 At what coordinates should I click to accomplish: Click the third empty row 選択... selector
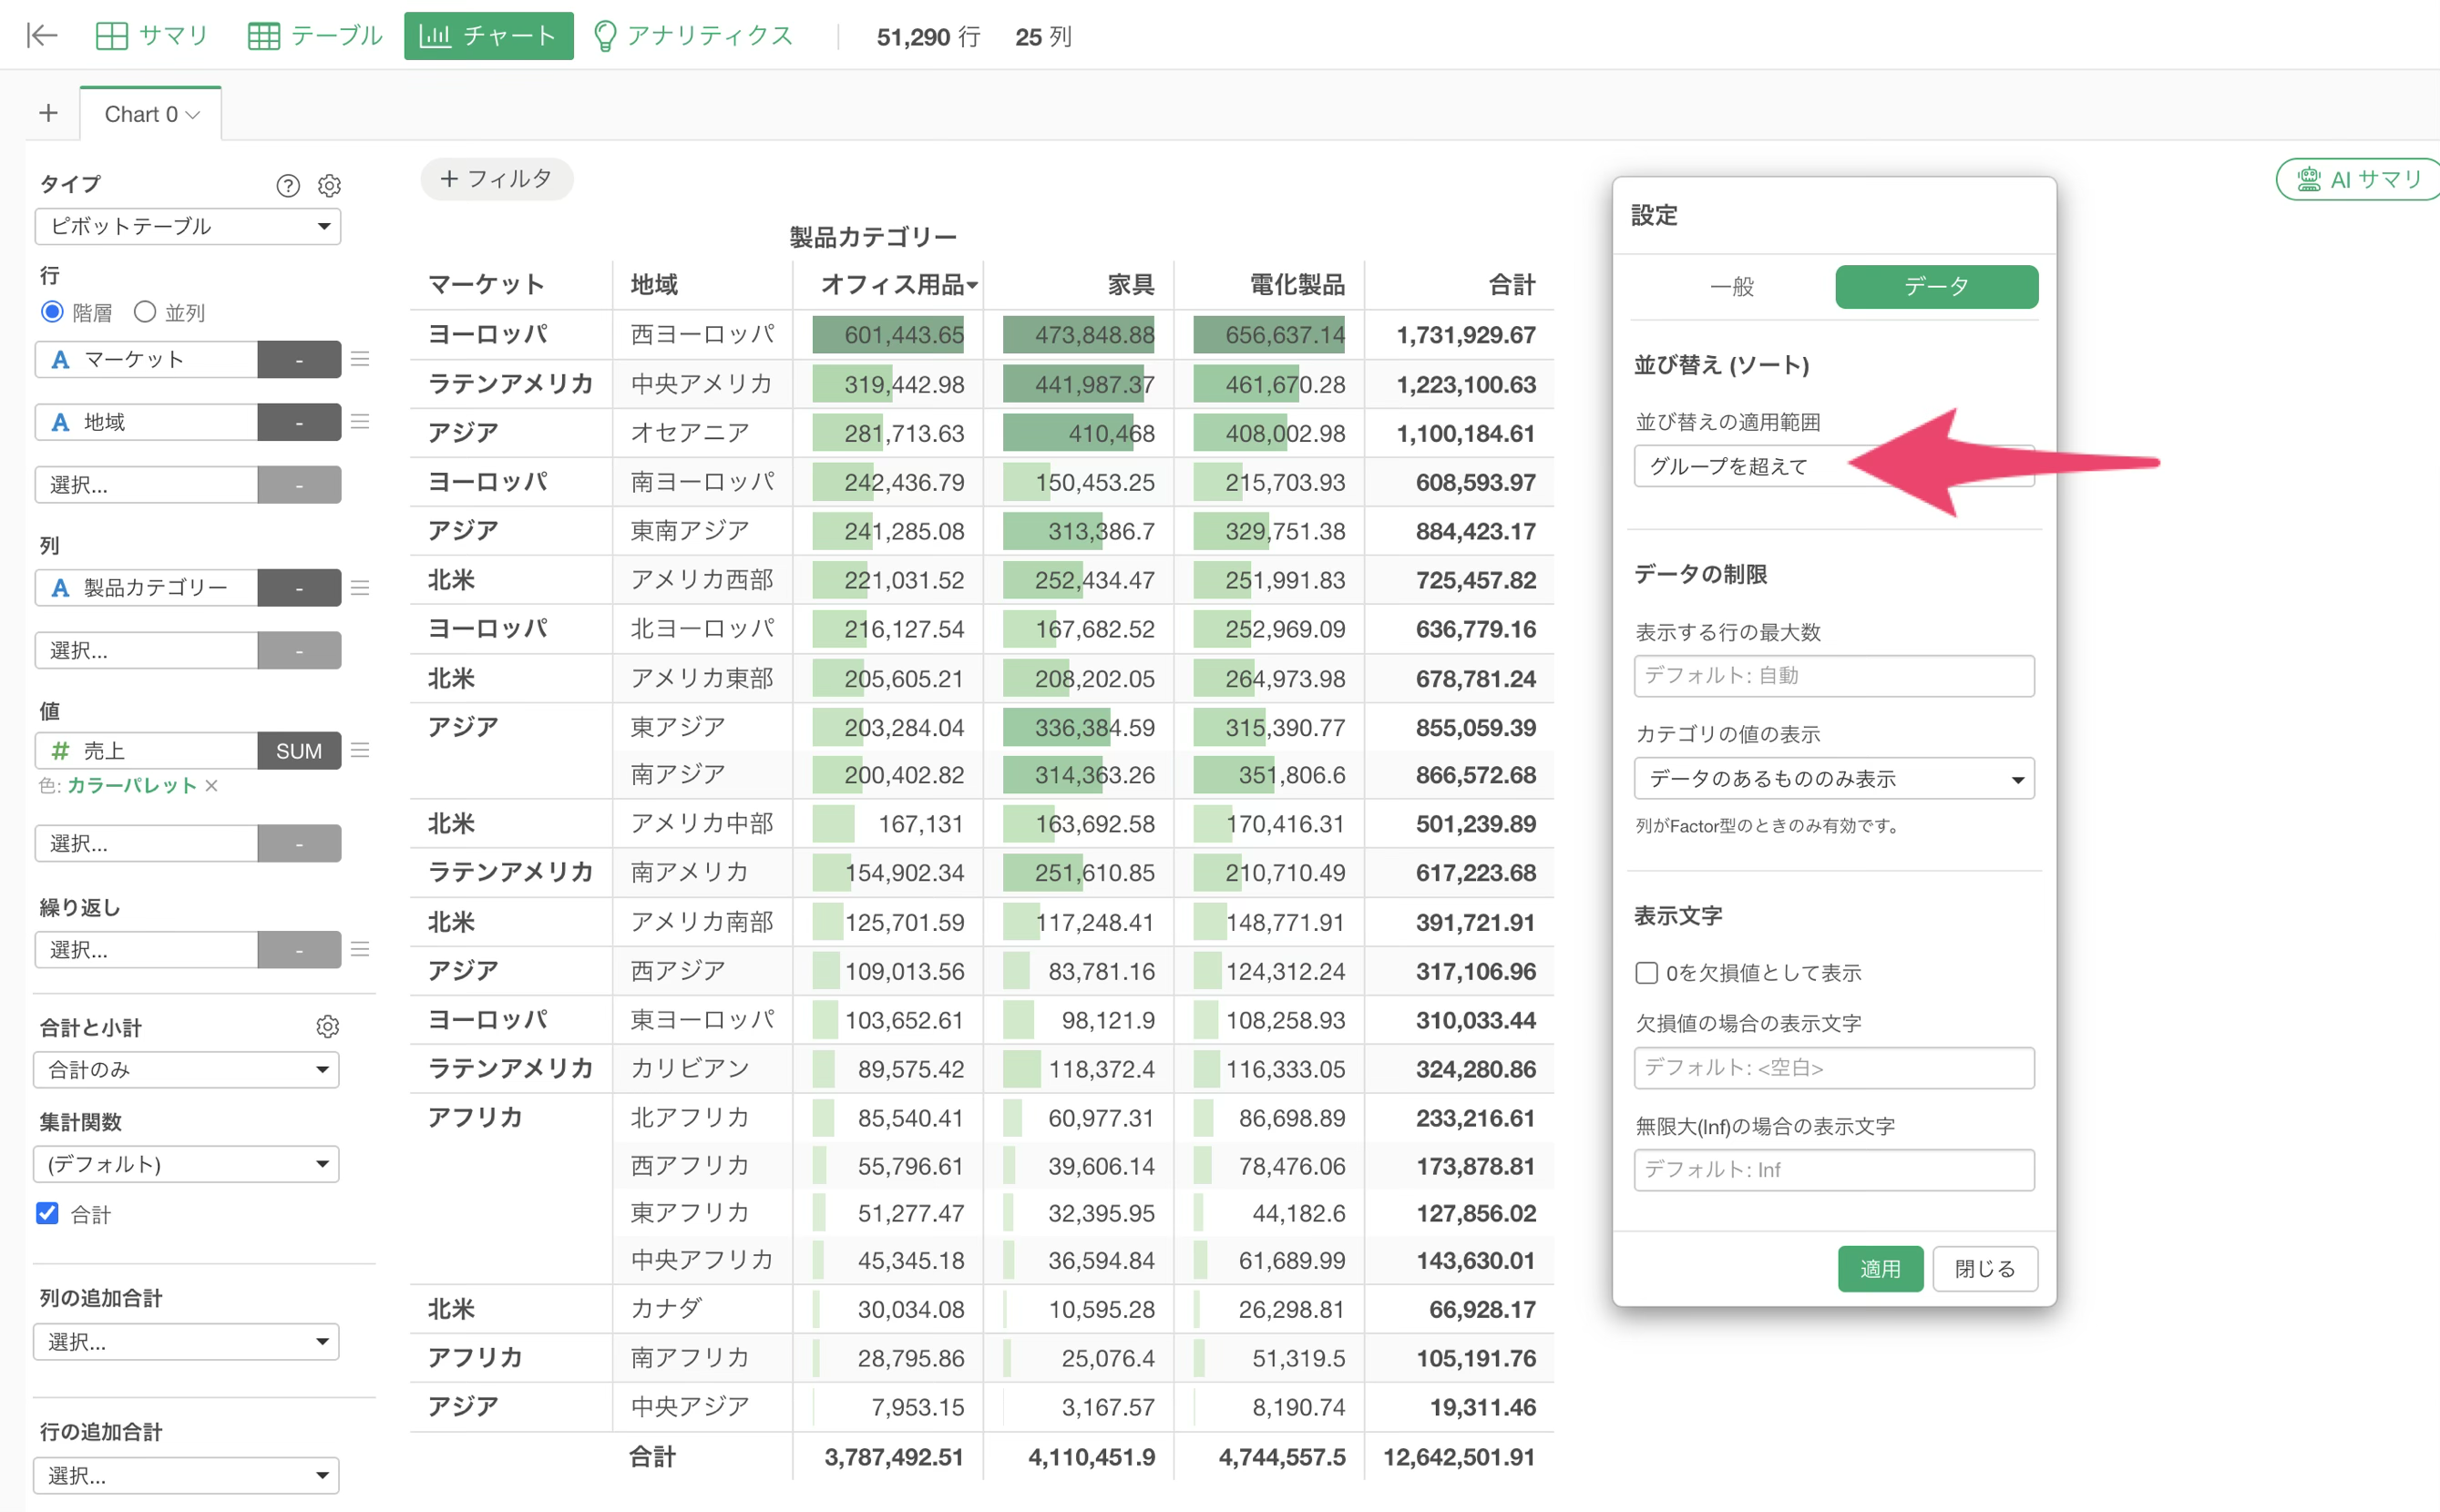click(x=146, y=485)
